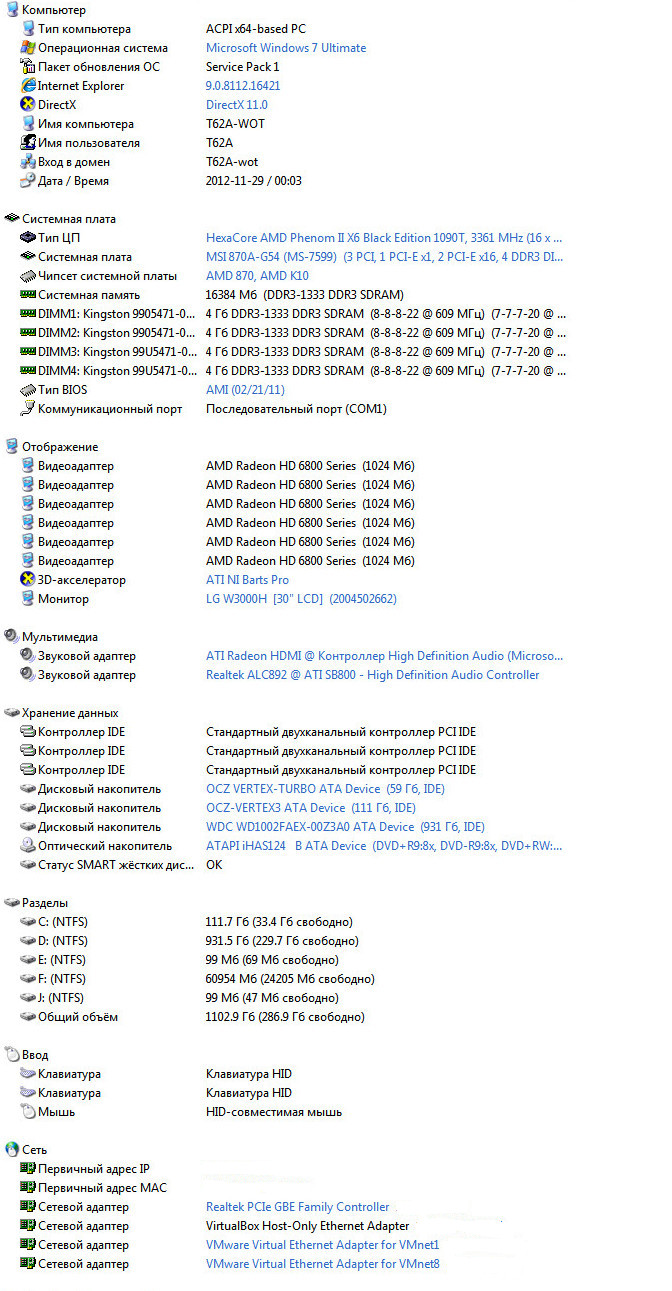Screen dimensions: 672x1291
Task: Open the Realtek ALC892 audio link
Action: [373, 675]
